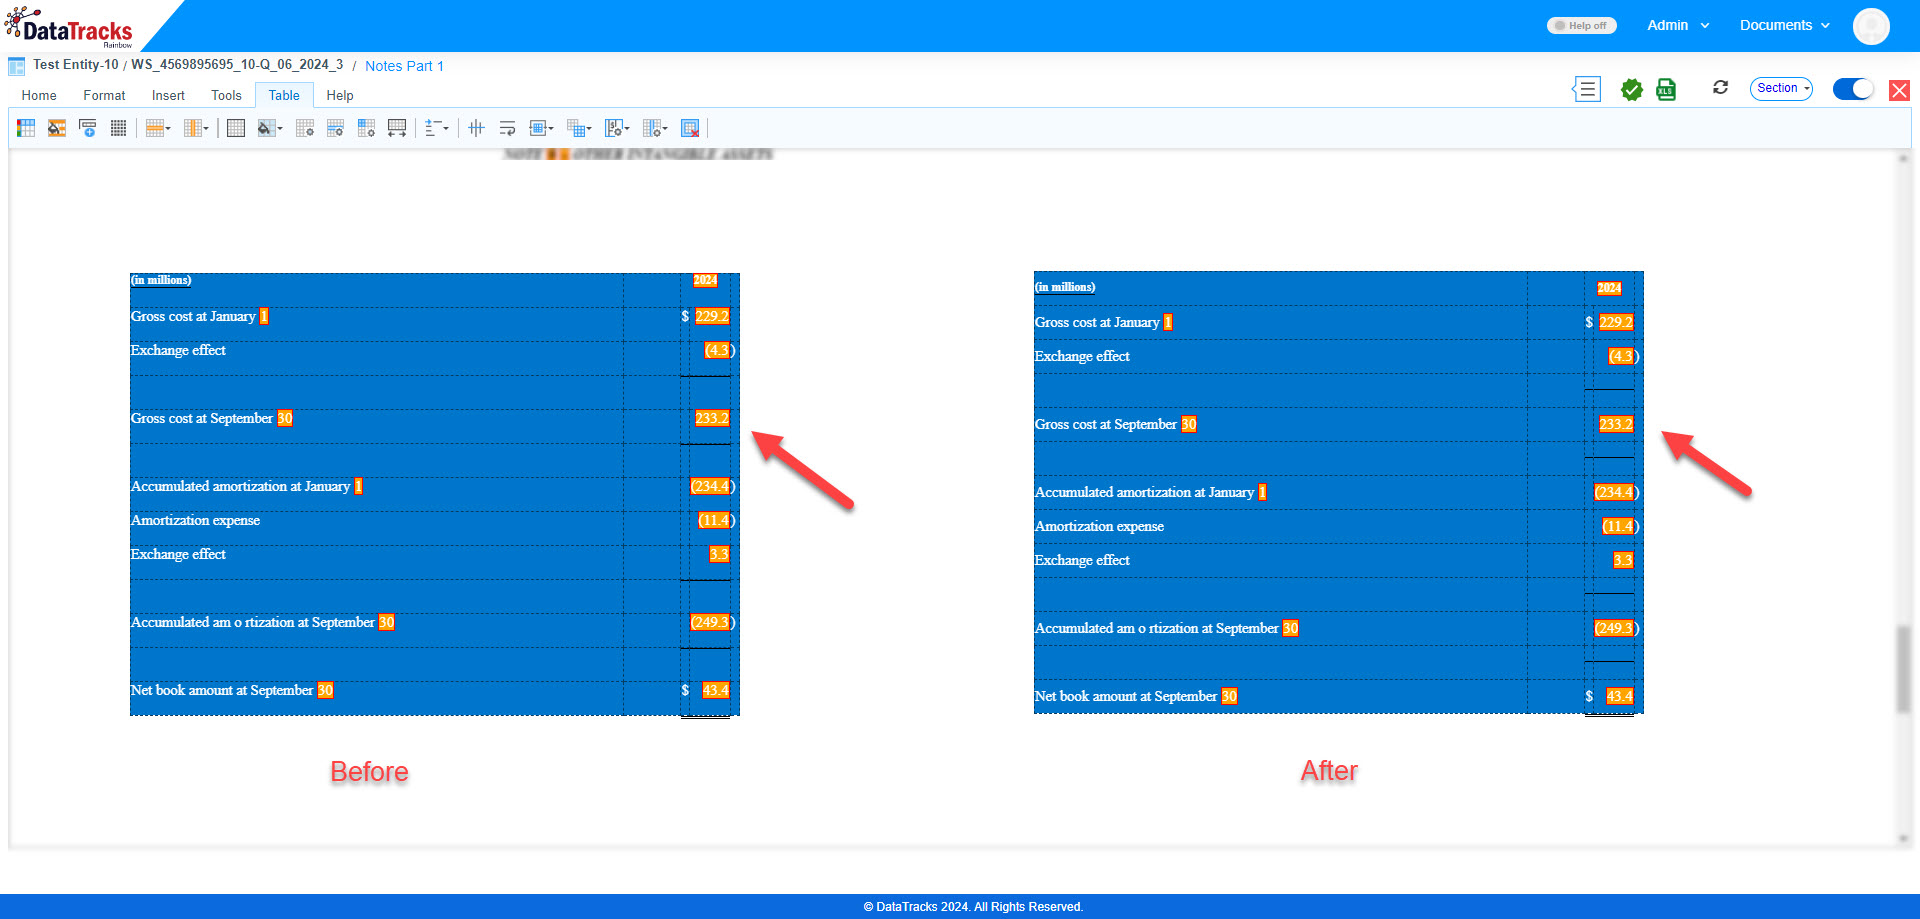Viewport: 1920px width, 919px height.
Task: Open the Format tab
Action: [104, 95]
